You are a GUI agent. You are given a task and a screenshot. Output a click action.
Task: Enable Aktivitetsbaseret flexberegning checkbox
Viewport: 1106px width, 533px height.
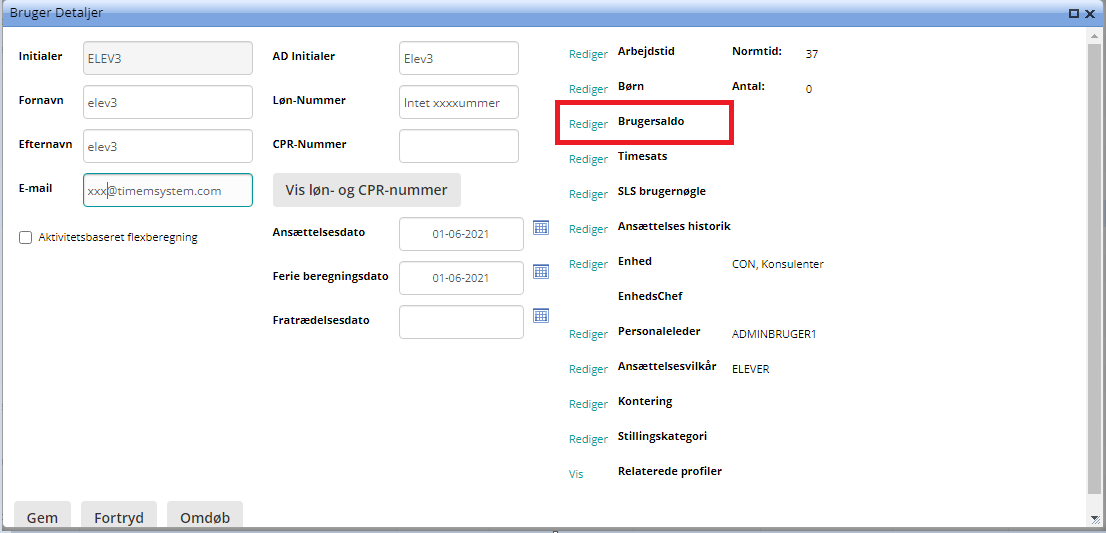pos(26,238)
